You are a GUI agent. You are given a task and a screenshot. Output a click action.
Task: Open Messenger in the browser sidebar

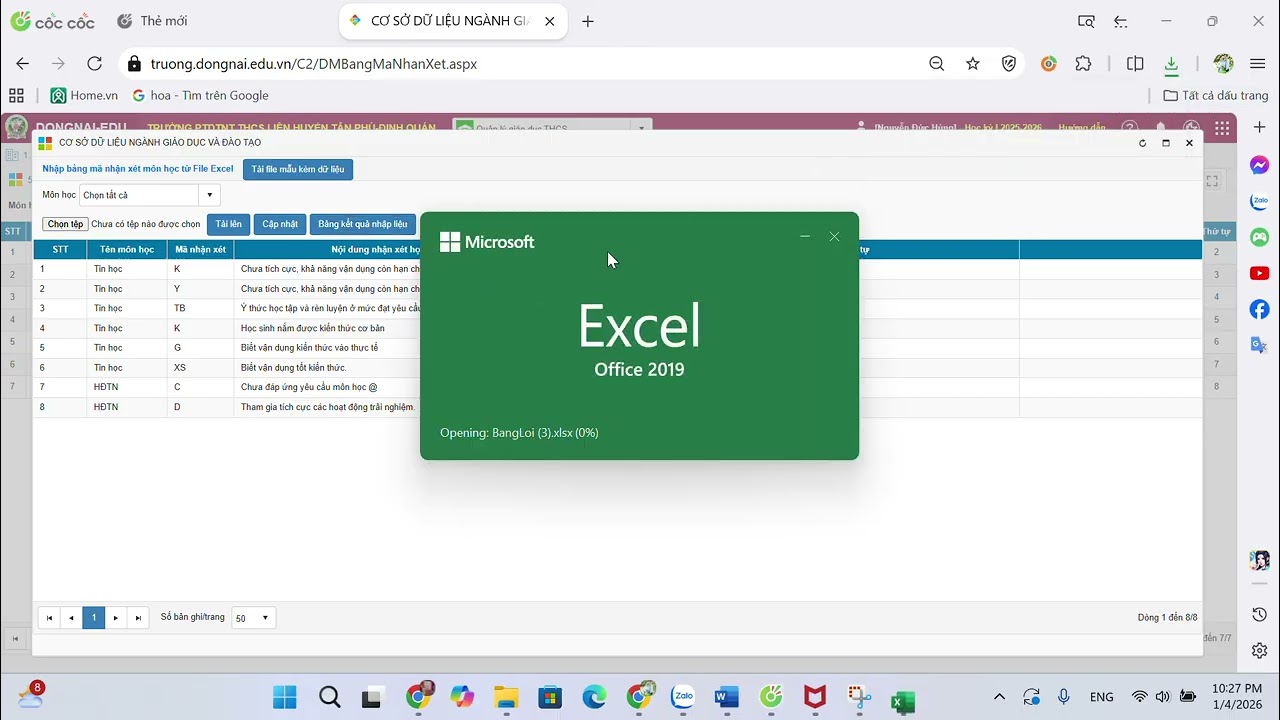click(1259, 165)
